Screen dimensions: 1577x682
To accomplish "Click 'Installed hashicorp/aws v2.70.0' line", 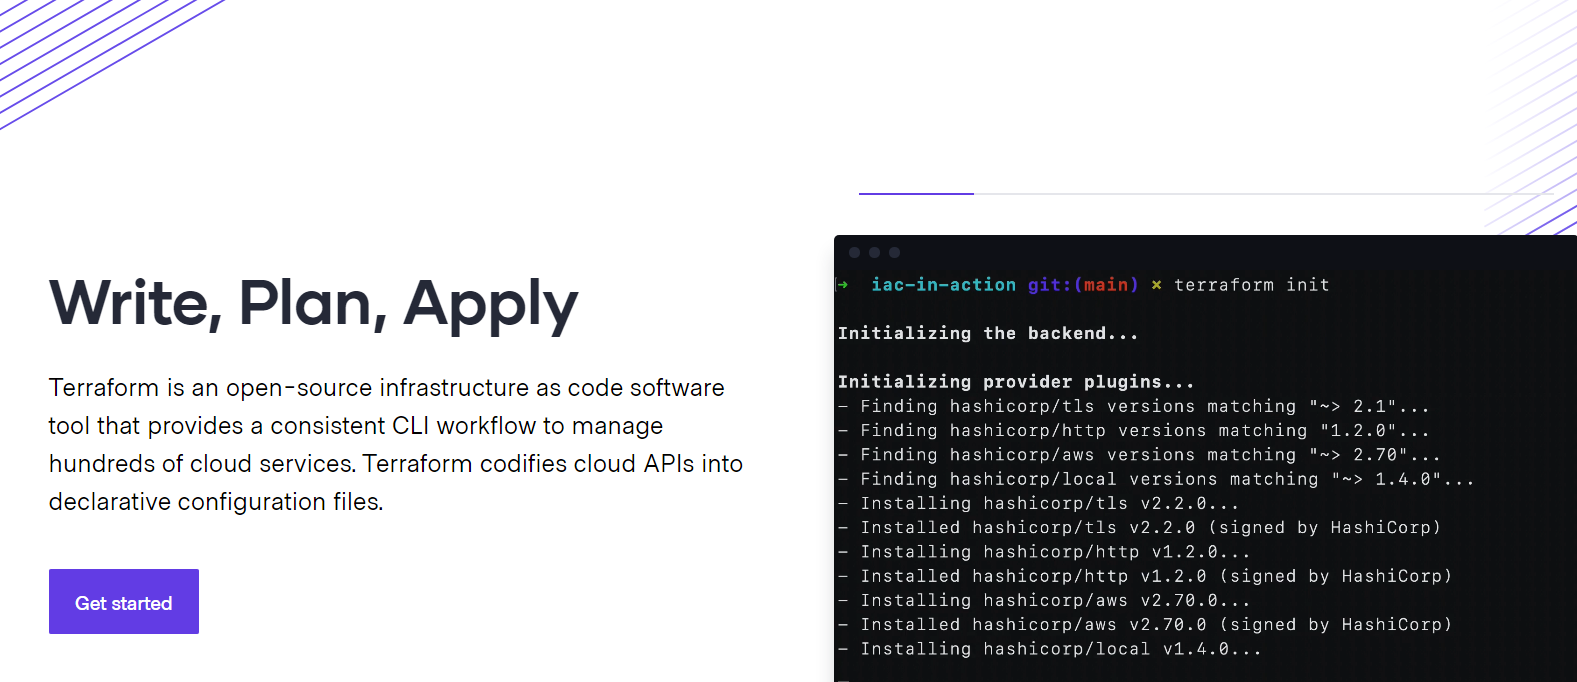I will [1145, 624].
